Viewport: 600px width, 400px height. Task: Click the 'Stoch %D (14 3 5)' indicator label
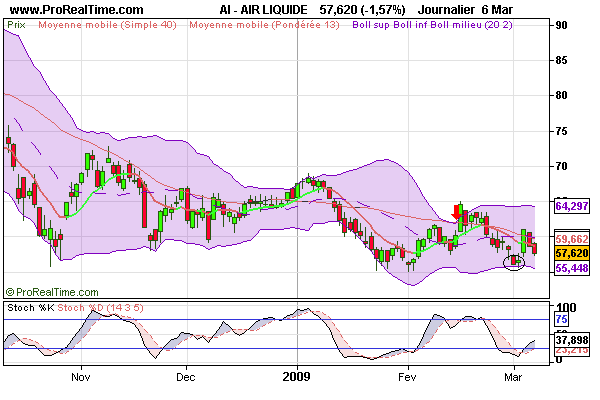pos(100,308)
